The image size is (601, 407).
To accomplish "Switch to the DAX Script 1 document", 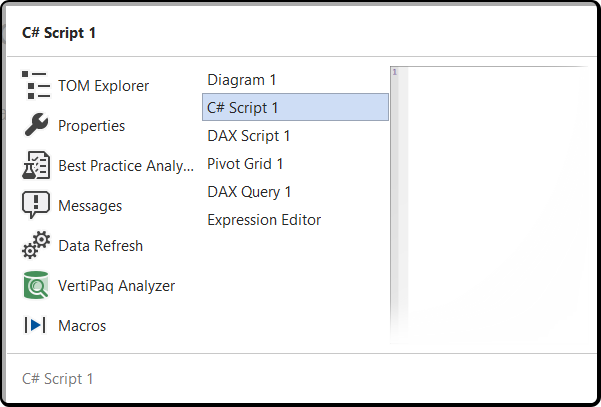I will pyautogui.click(x=249, y=136).
